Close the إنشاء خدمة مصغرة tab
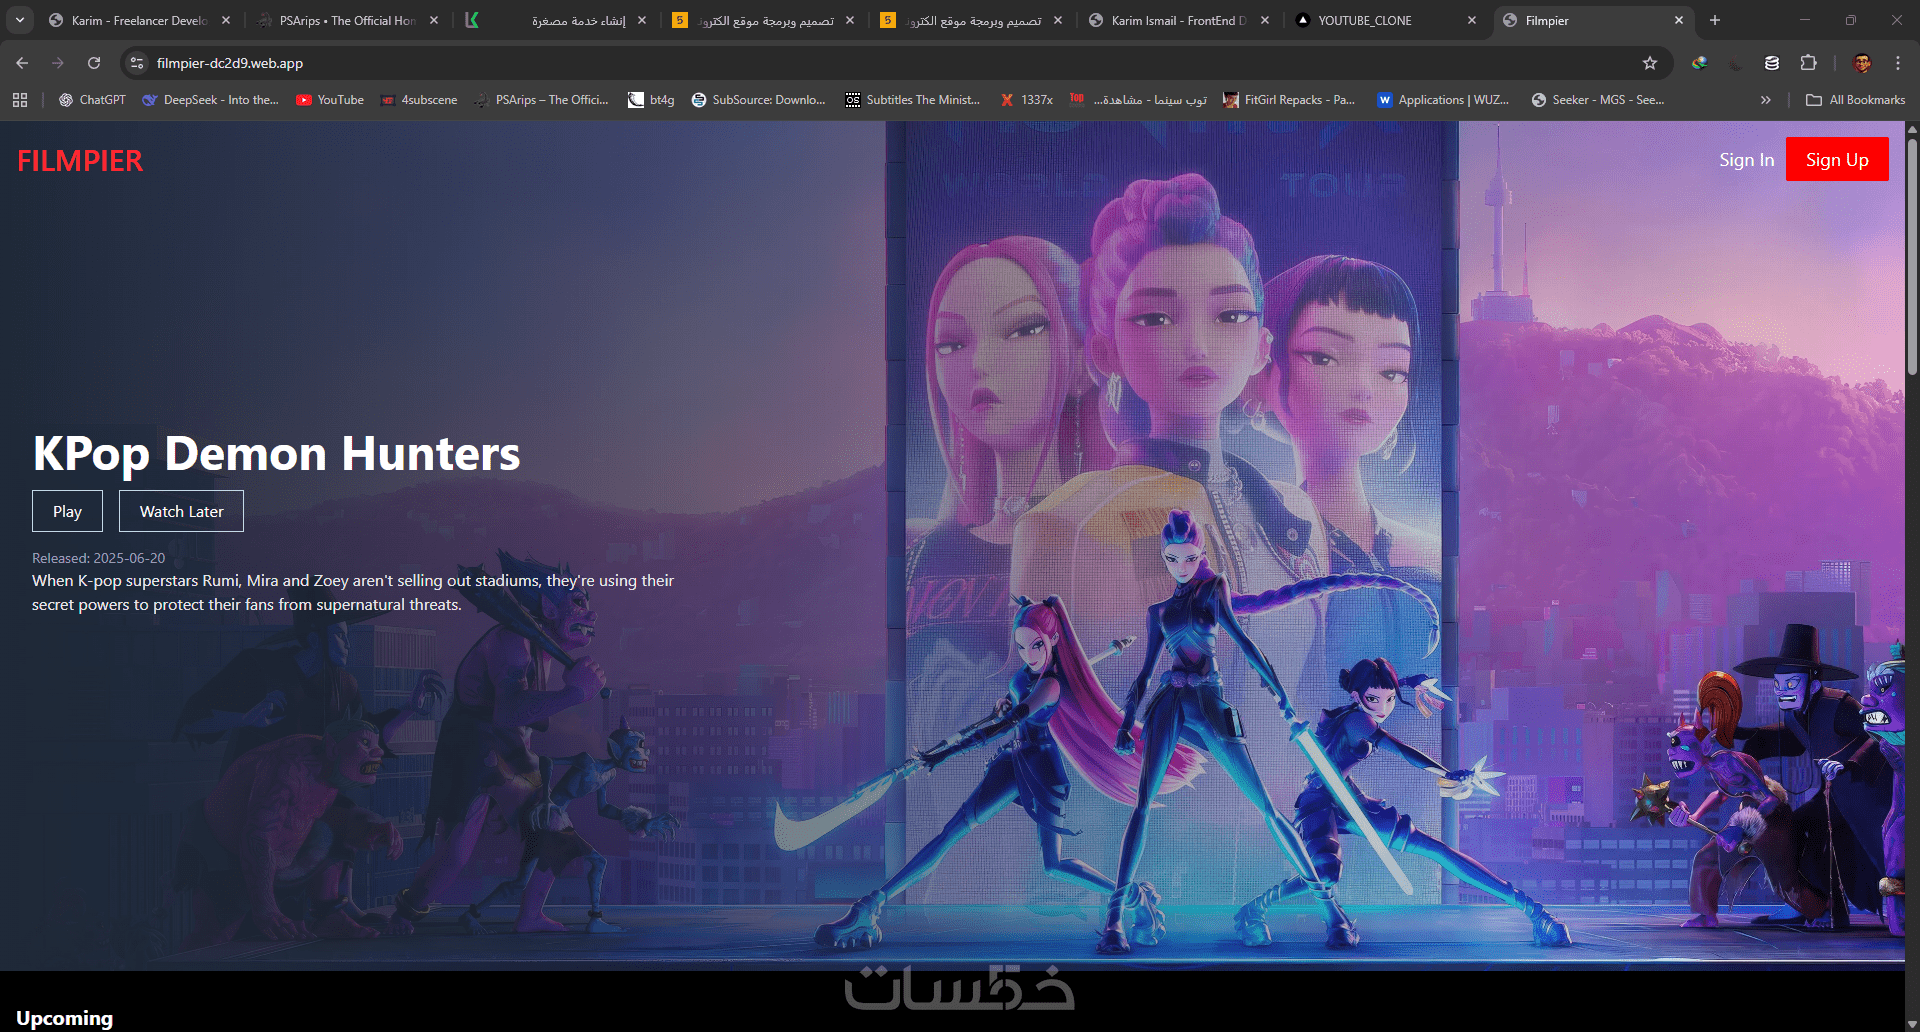The width and height of the screenshot is (1920, 1032). tap(642, 20)
